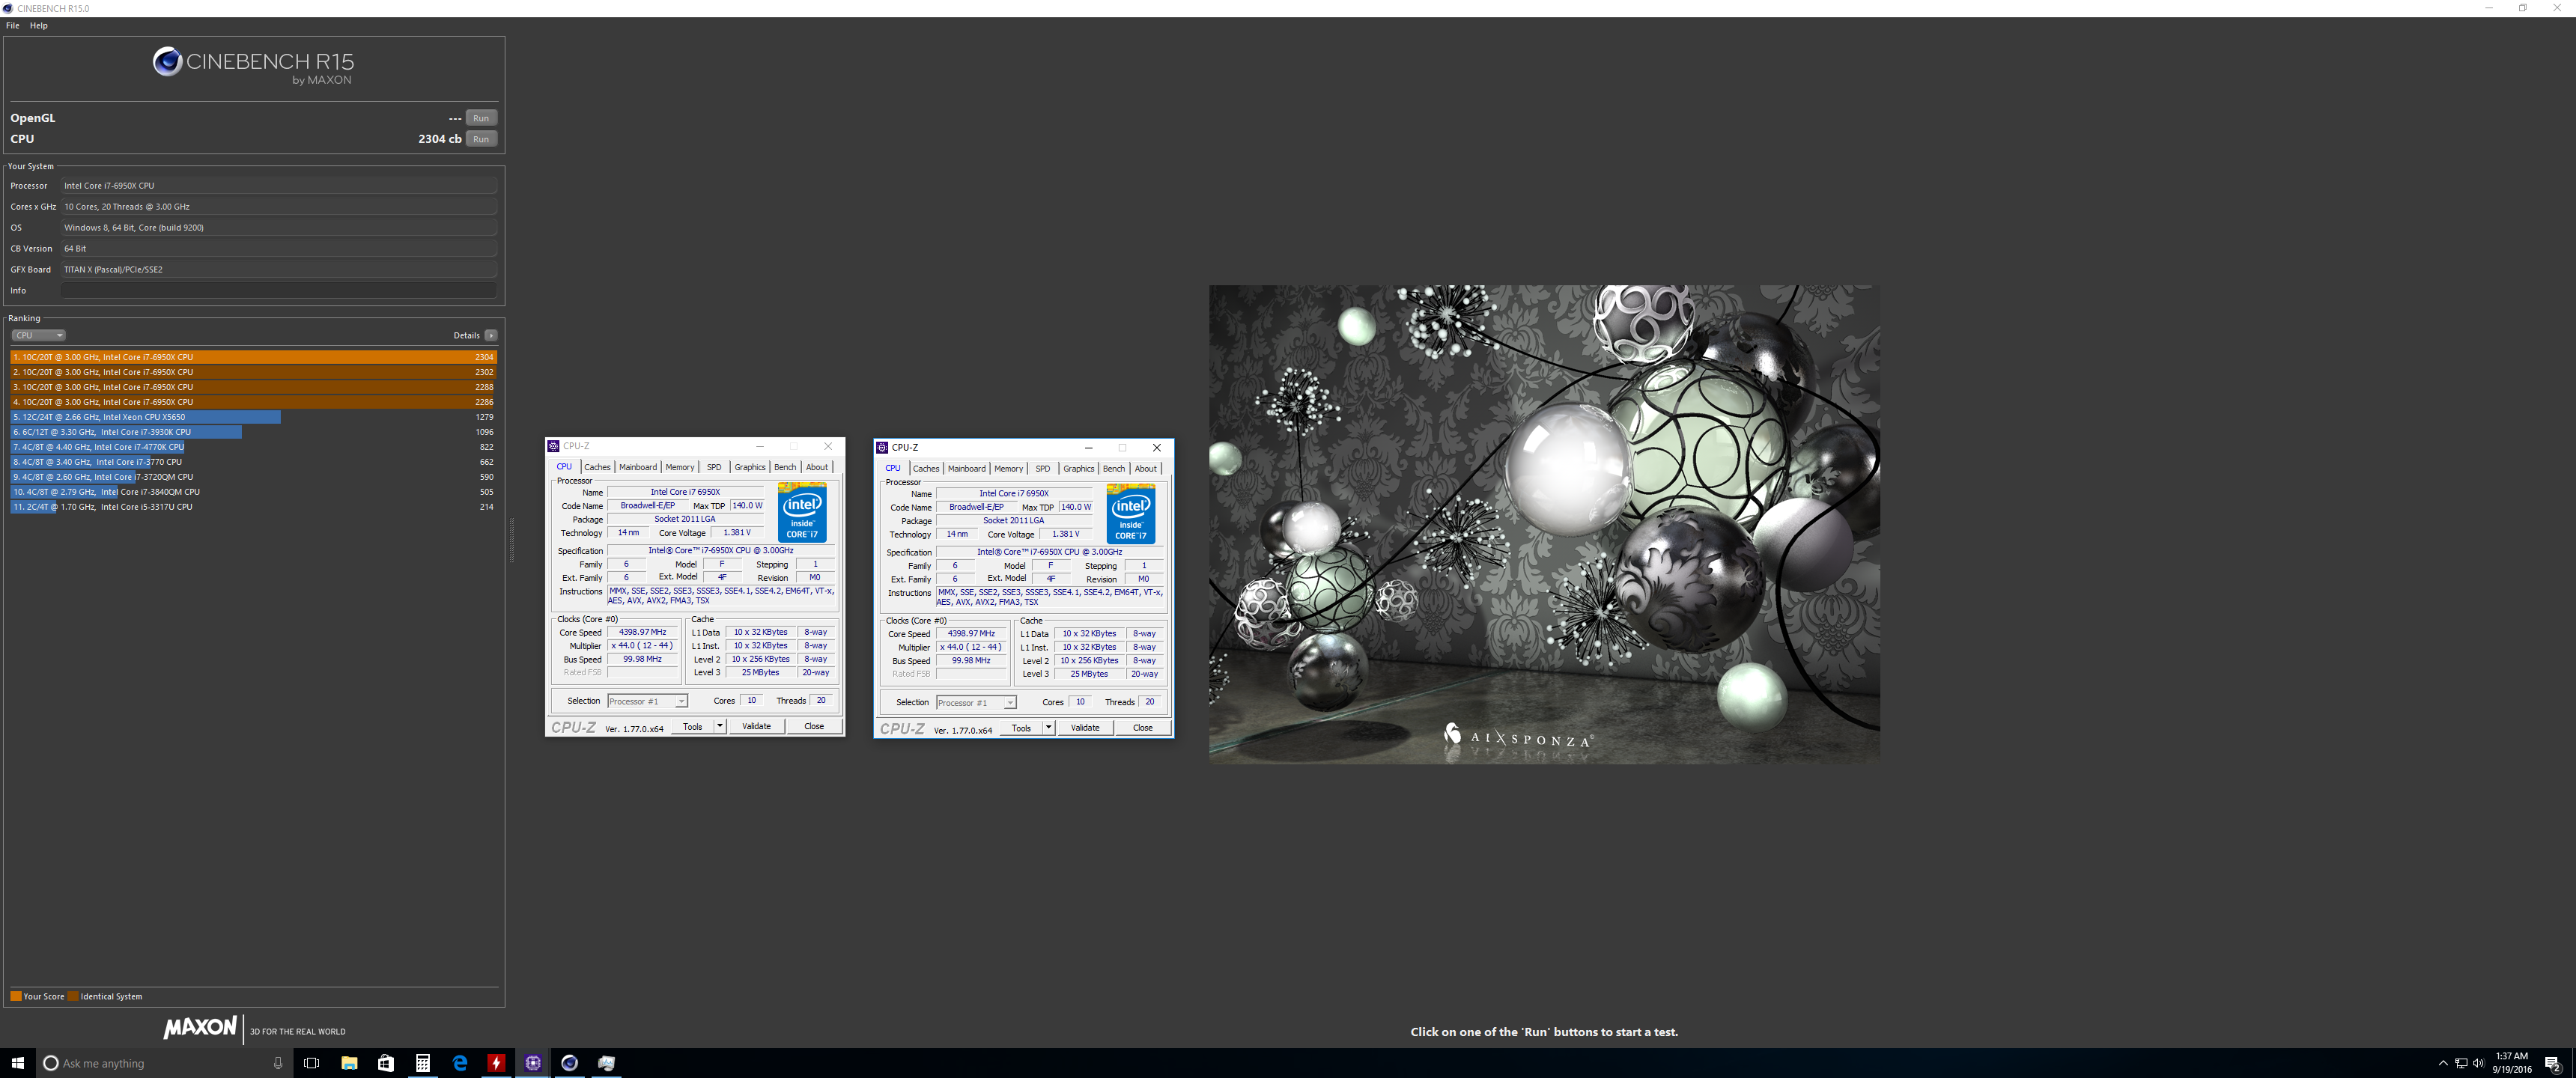Viewport: 2576px width, 1078px height.
Task: Click Validate in active CPU-Z window
Action: tap(1085, 727)
